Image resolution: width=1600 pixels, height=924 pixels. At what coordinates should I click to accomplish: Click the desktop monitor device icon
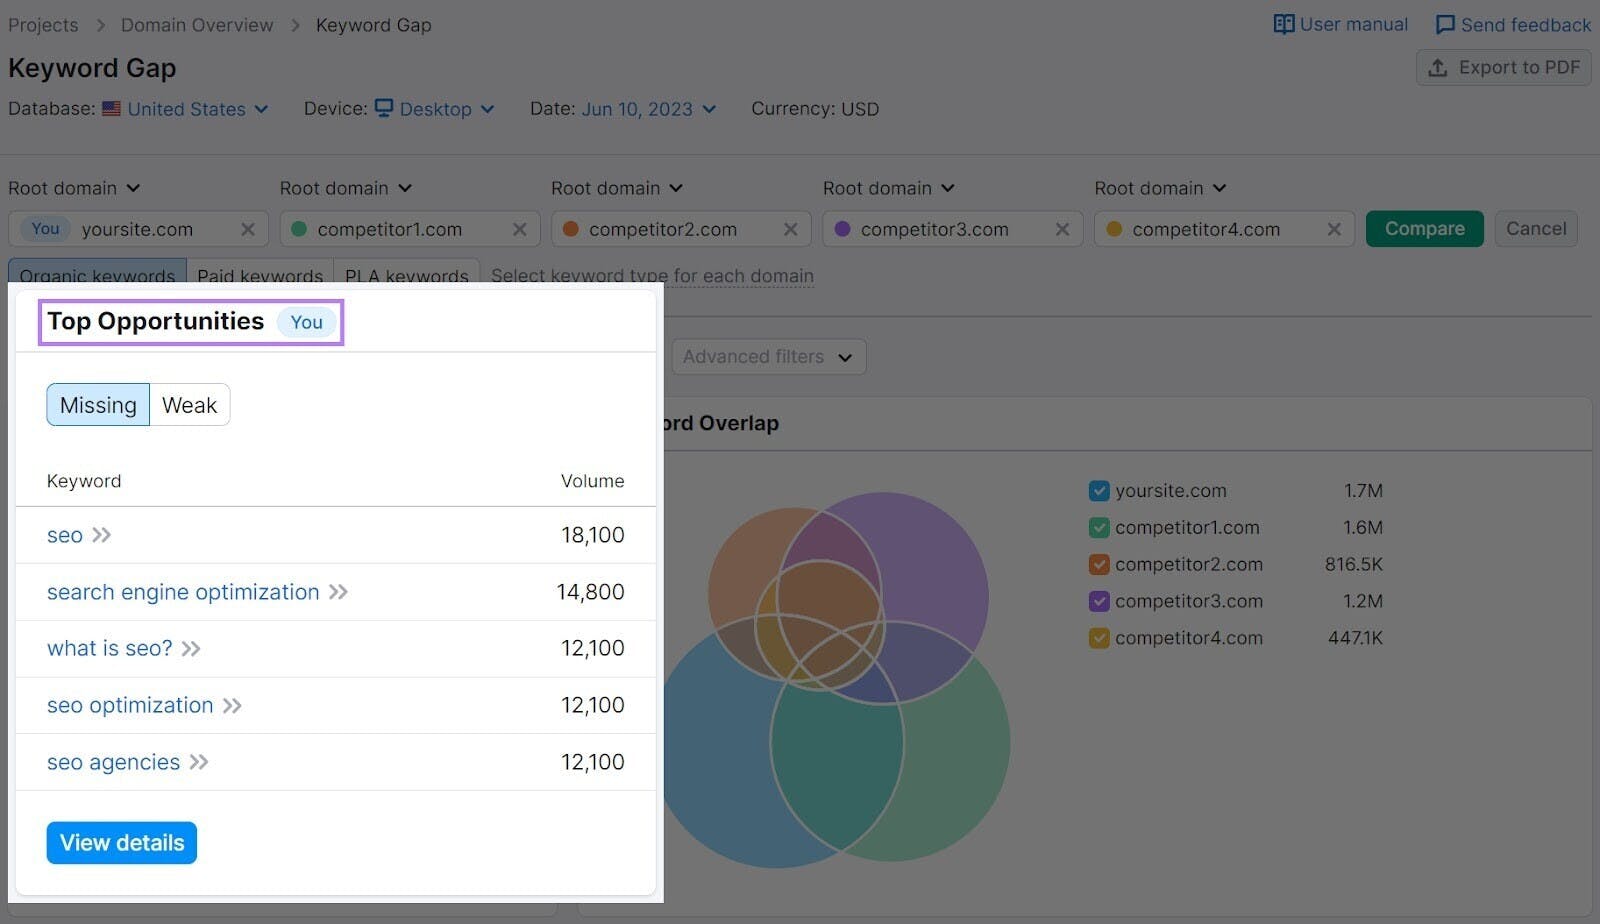point(384,108)
